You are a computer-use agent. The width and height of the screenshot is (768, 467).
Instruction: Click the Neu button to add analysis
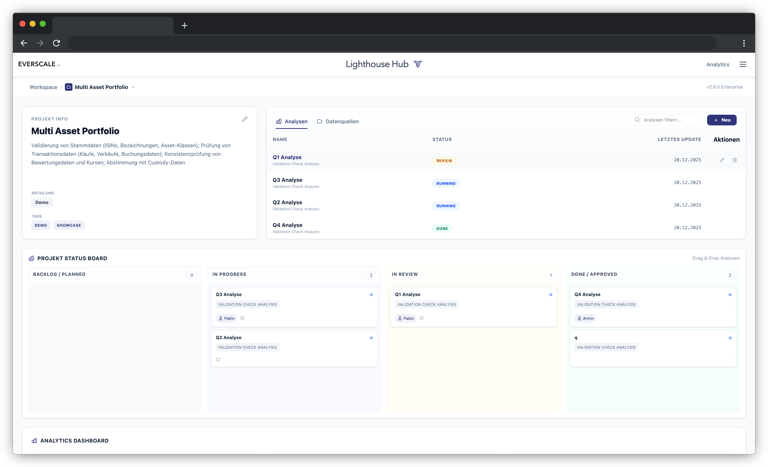click(721, 120)
